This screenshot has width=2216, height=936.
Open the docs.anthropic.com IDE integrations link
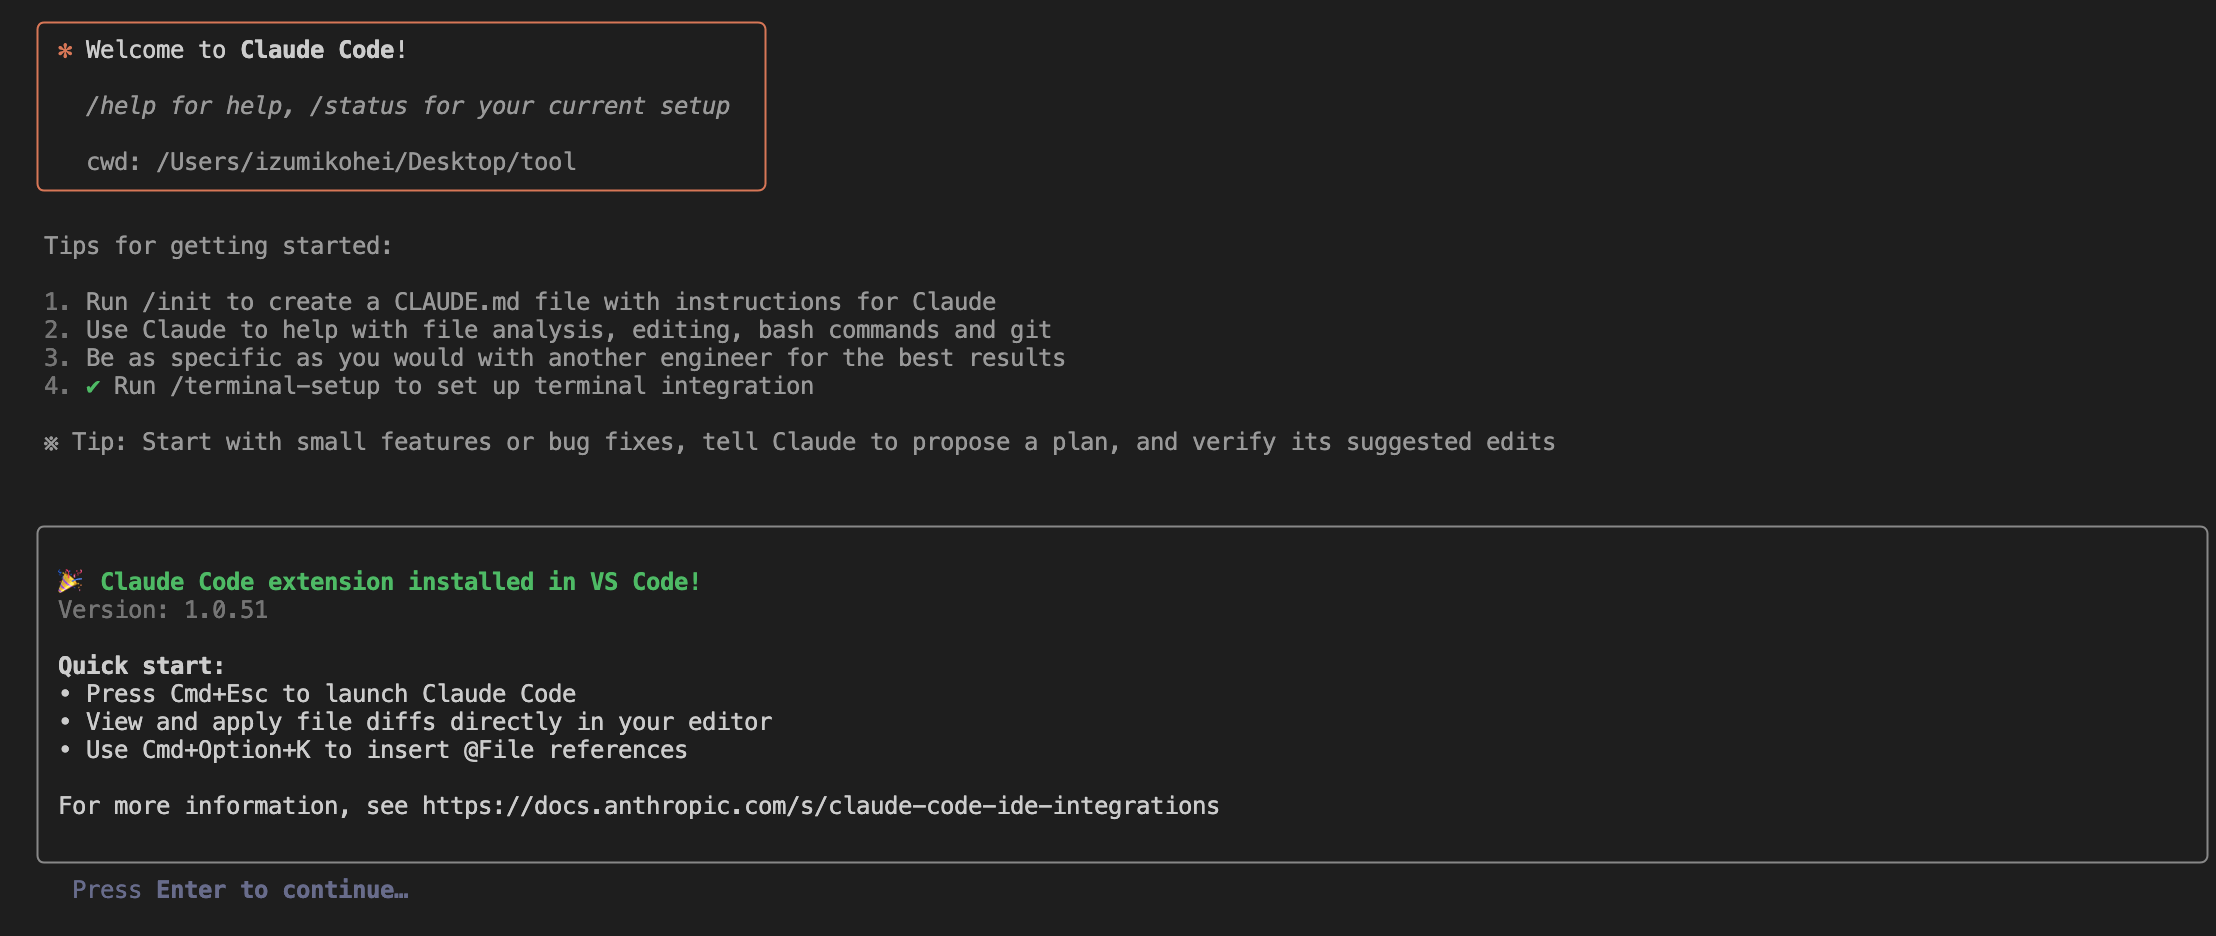pos(820,806)
